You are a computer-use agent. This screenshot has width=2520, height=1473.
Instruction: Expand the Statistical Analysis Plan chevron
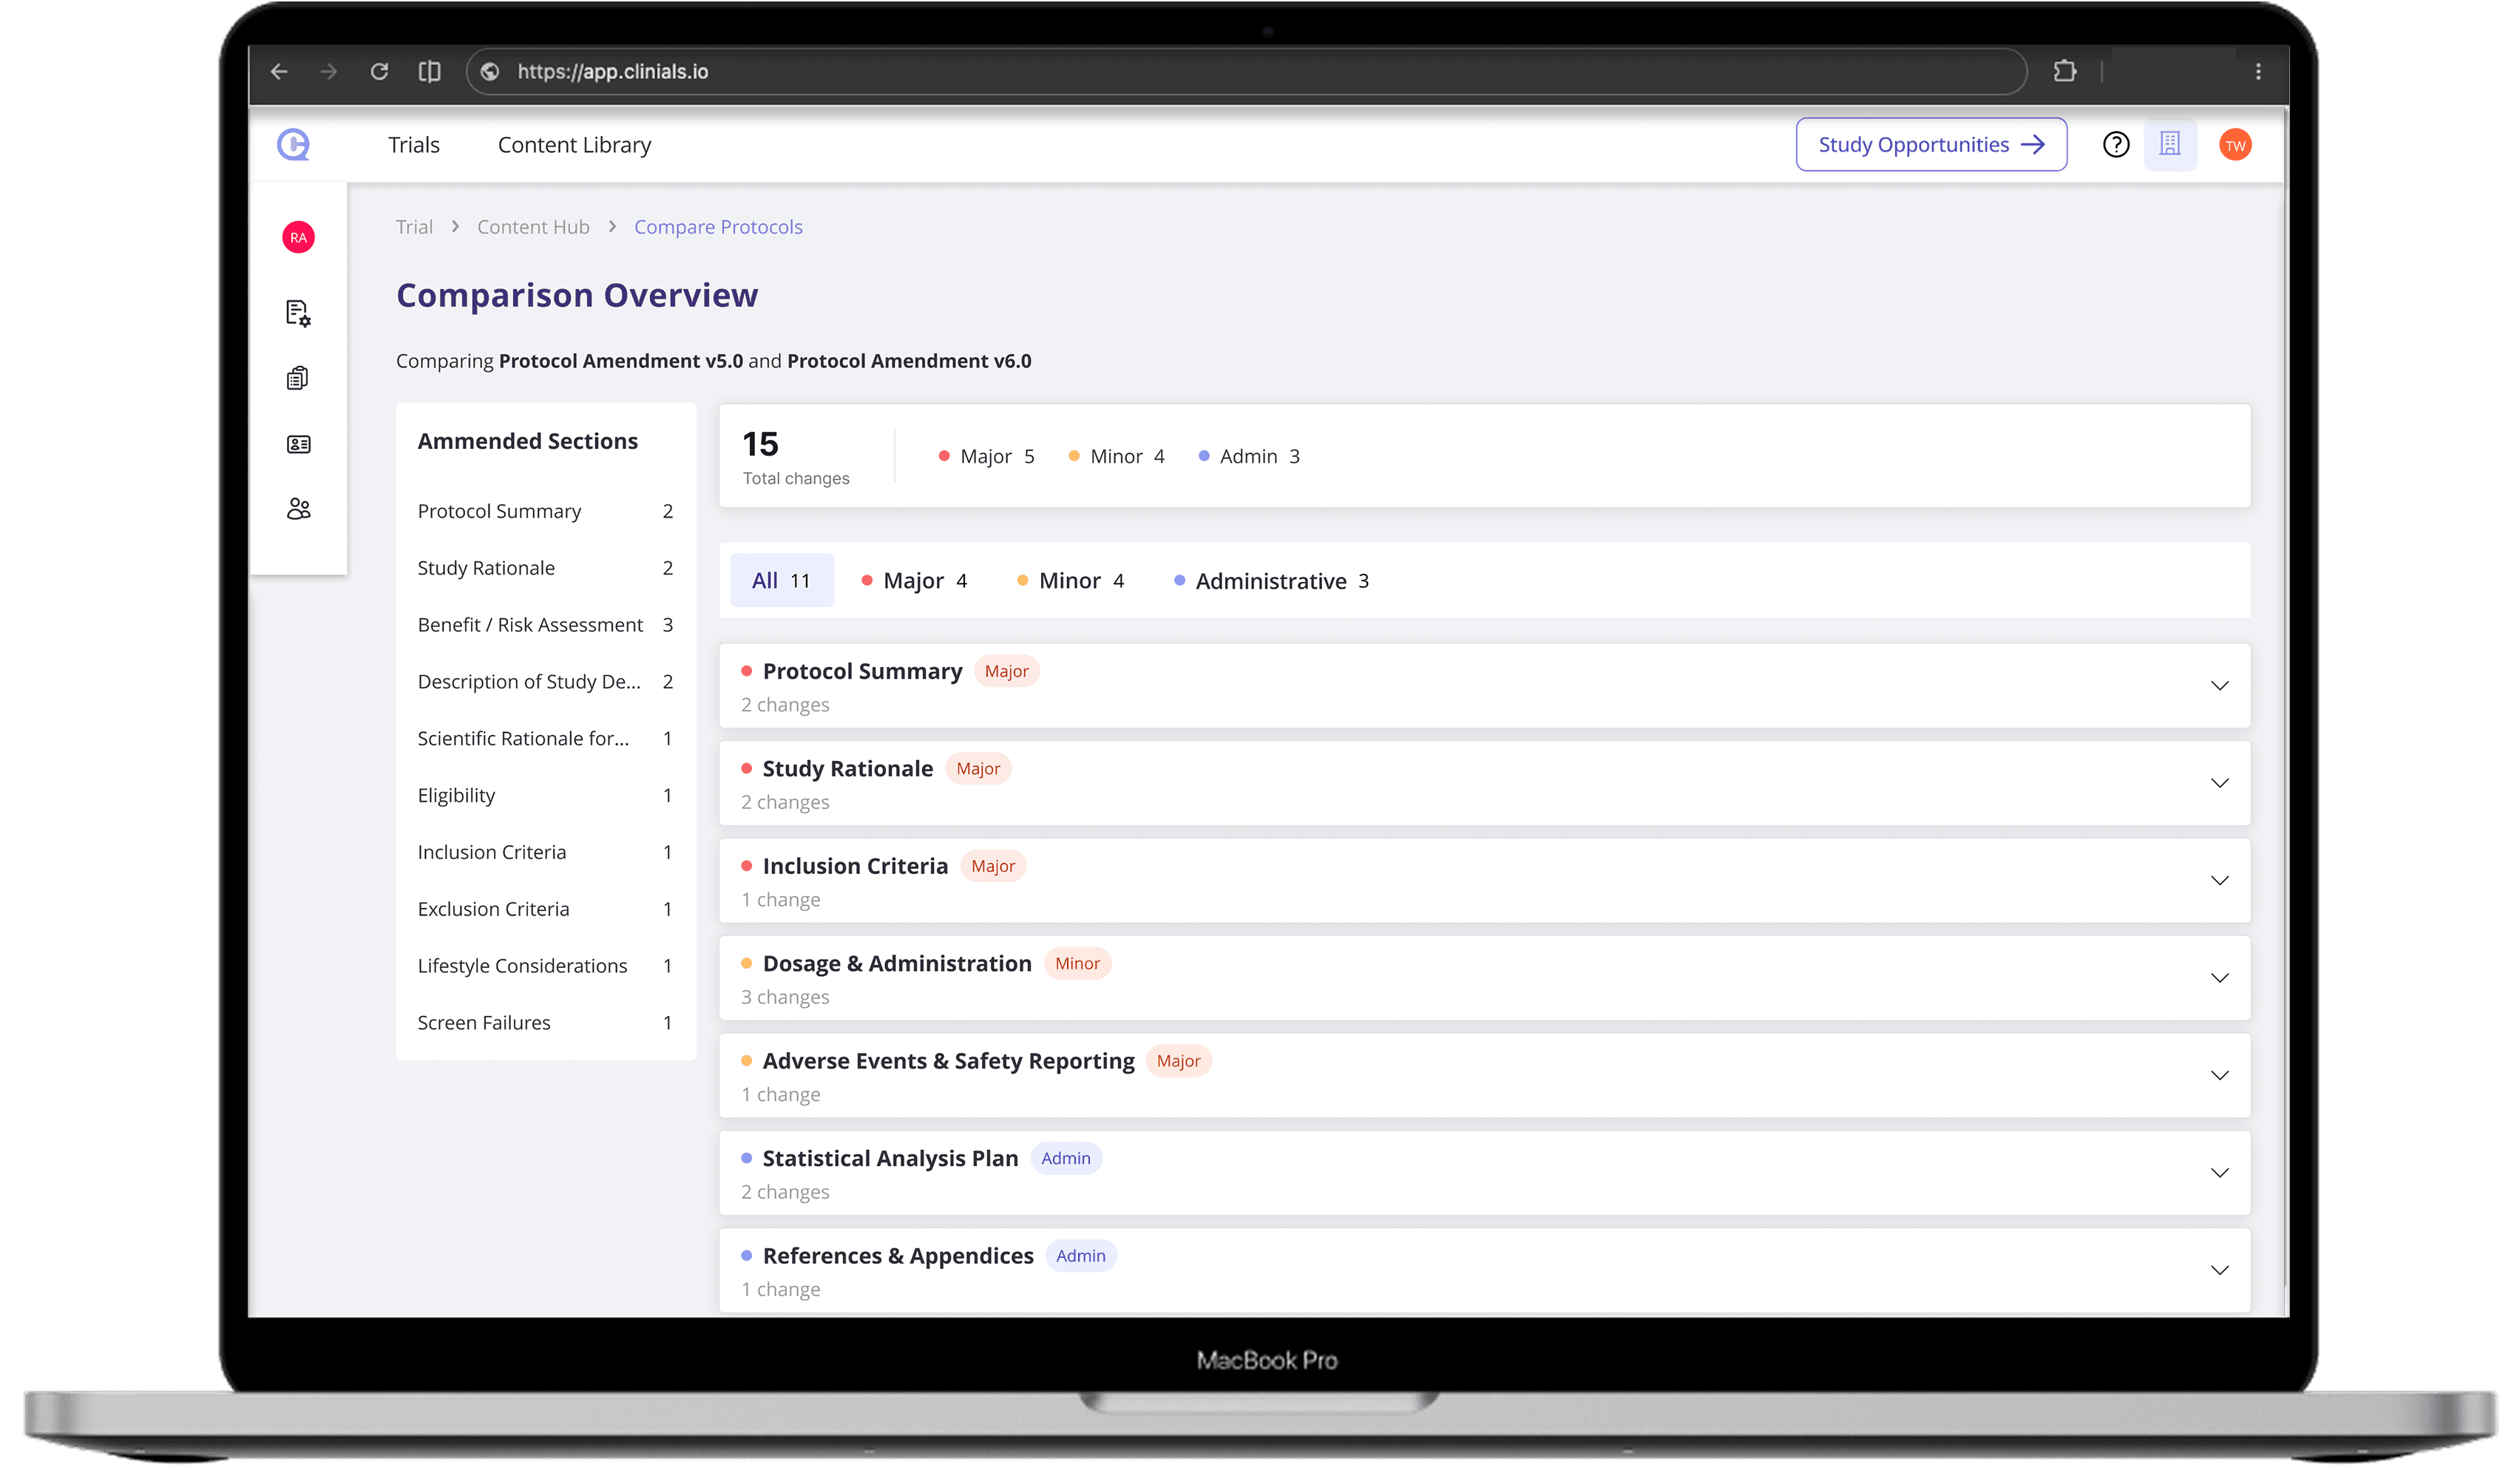click(2219, 1173)
